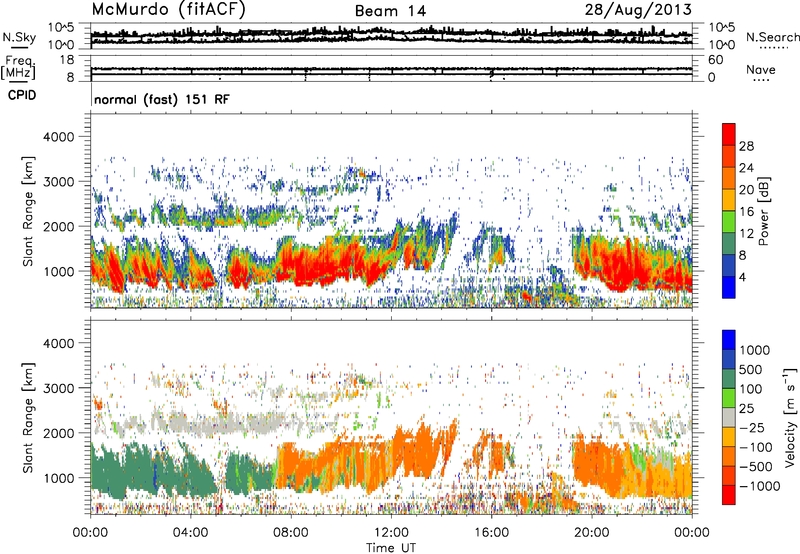The width and height of the screenshot is (800, 554).
Task: Click 'normal (fast) 151 RF' text
Action: [x=162, y=99]
